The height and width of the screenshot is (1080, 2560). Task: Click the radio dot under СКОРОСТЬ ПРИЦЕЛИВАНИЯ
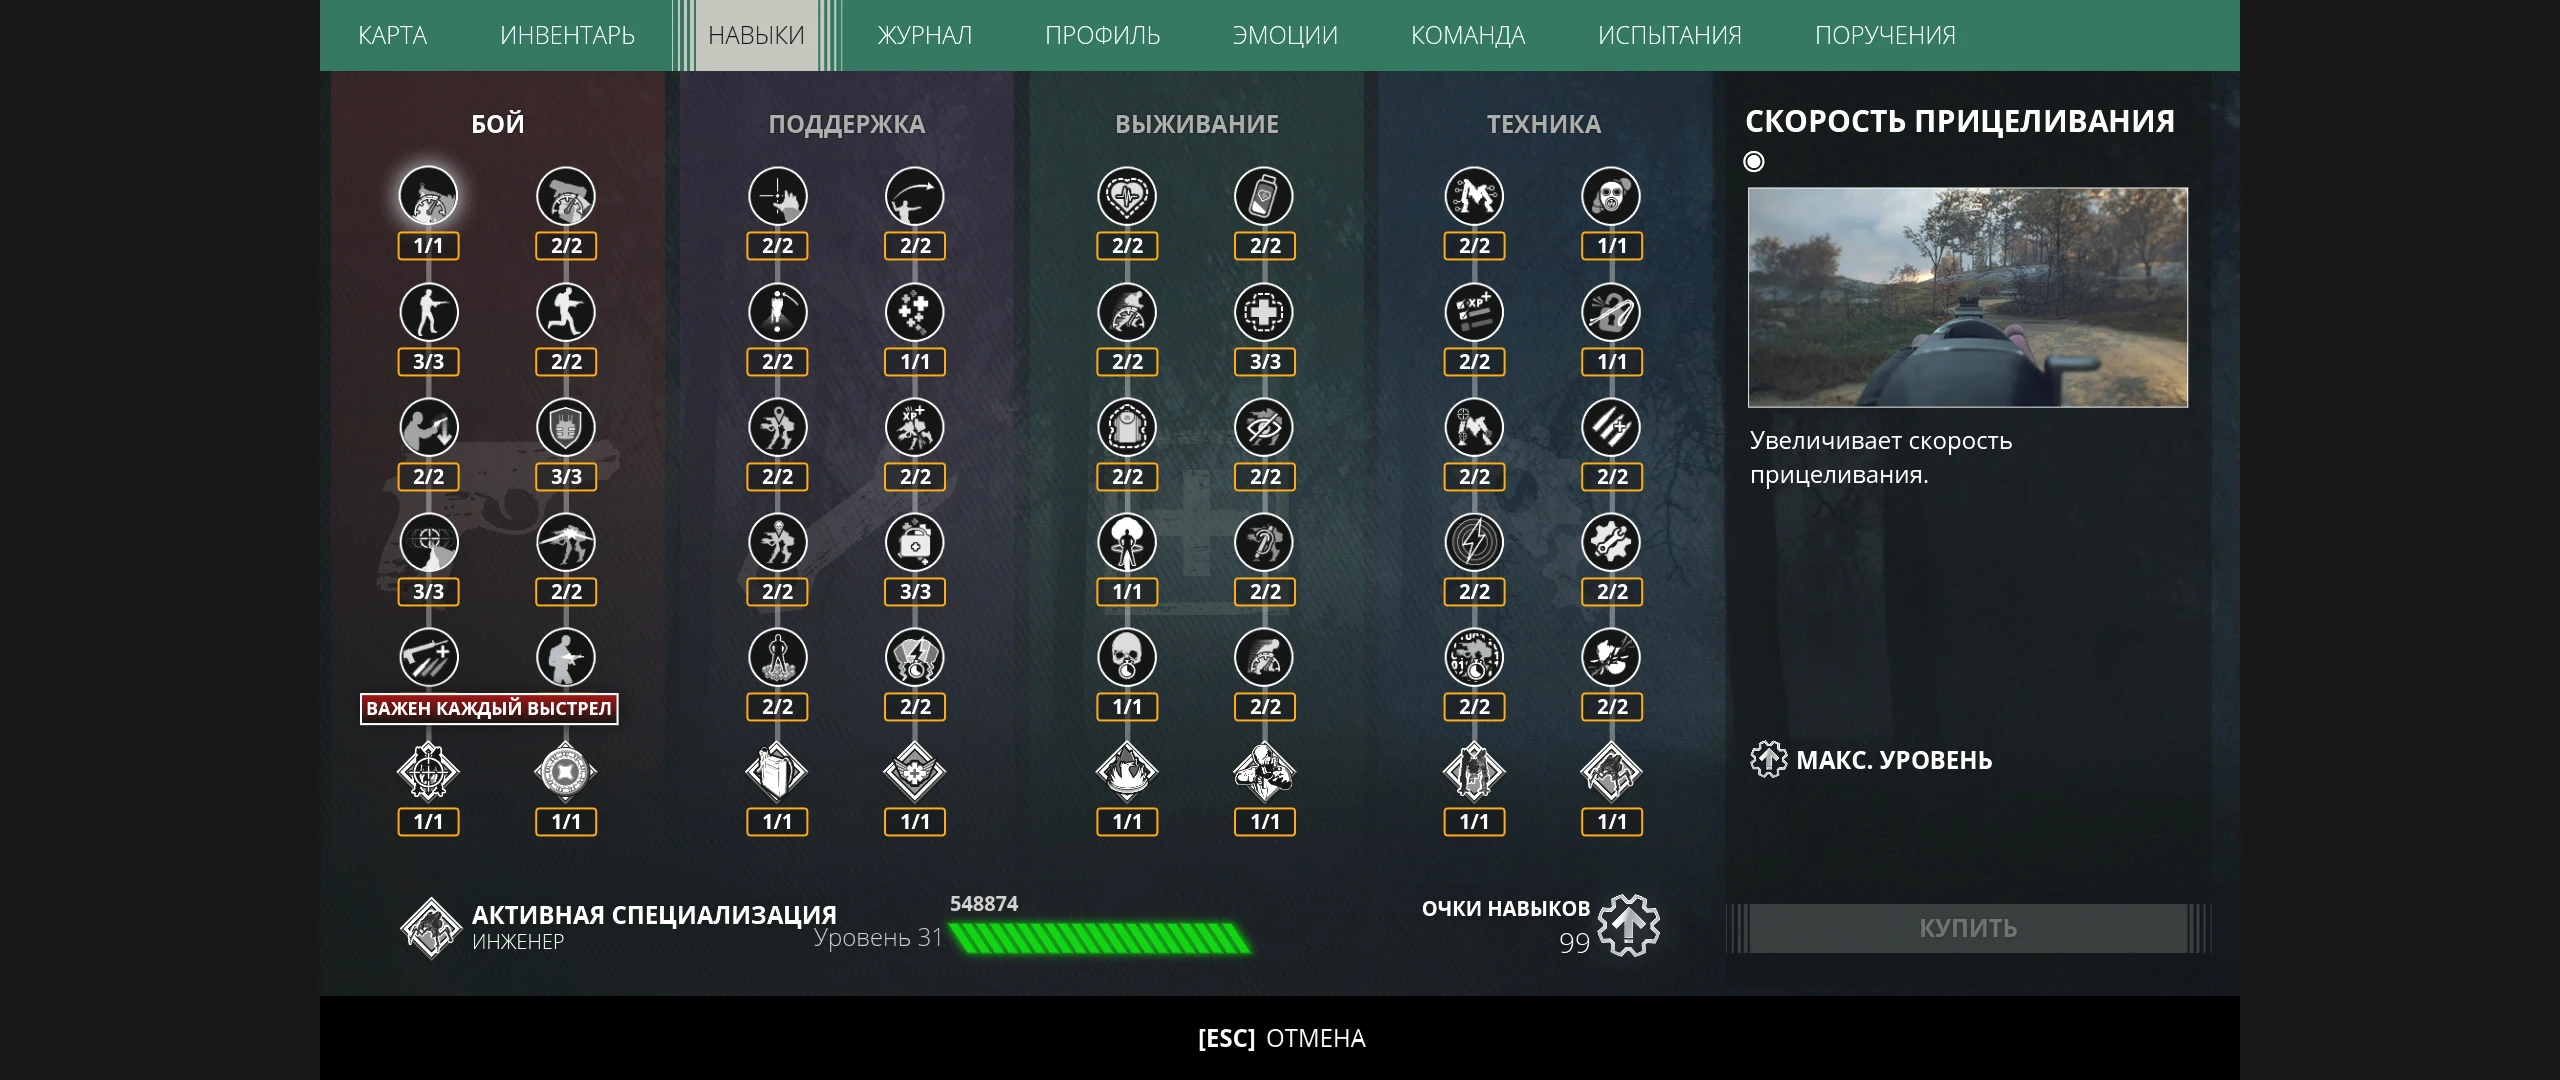1754,162
